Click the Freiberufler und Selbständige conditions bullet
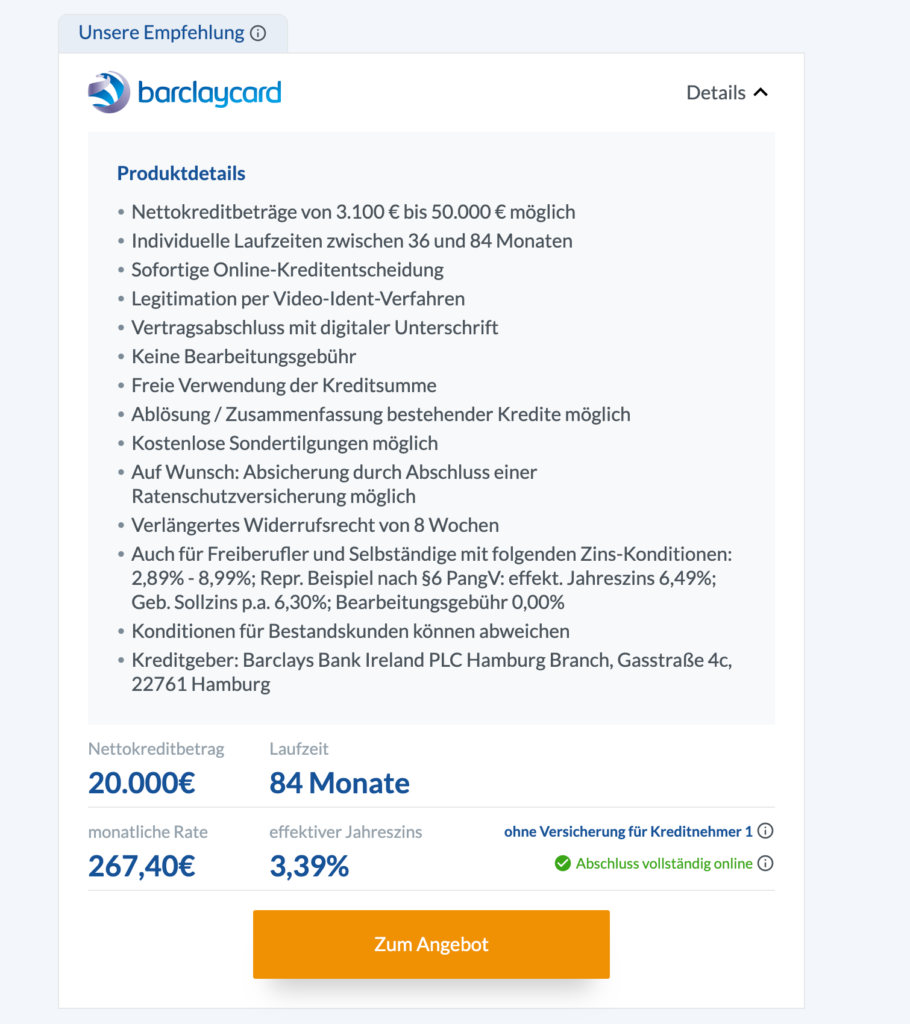Screen dimensions: 910x1024 [x=432, y=578]
